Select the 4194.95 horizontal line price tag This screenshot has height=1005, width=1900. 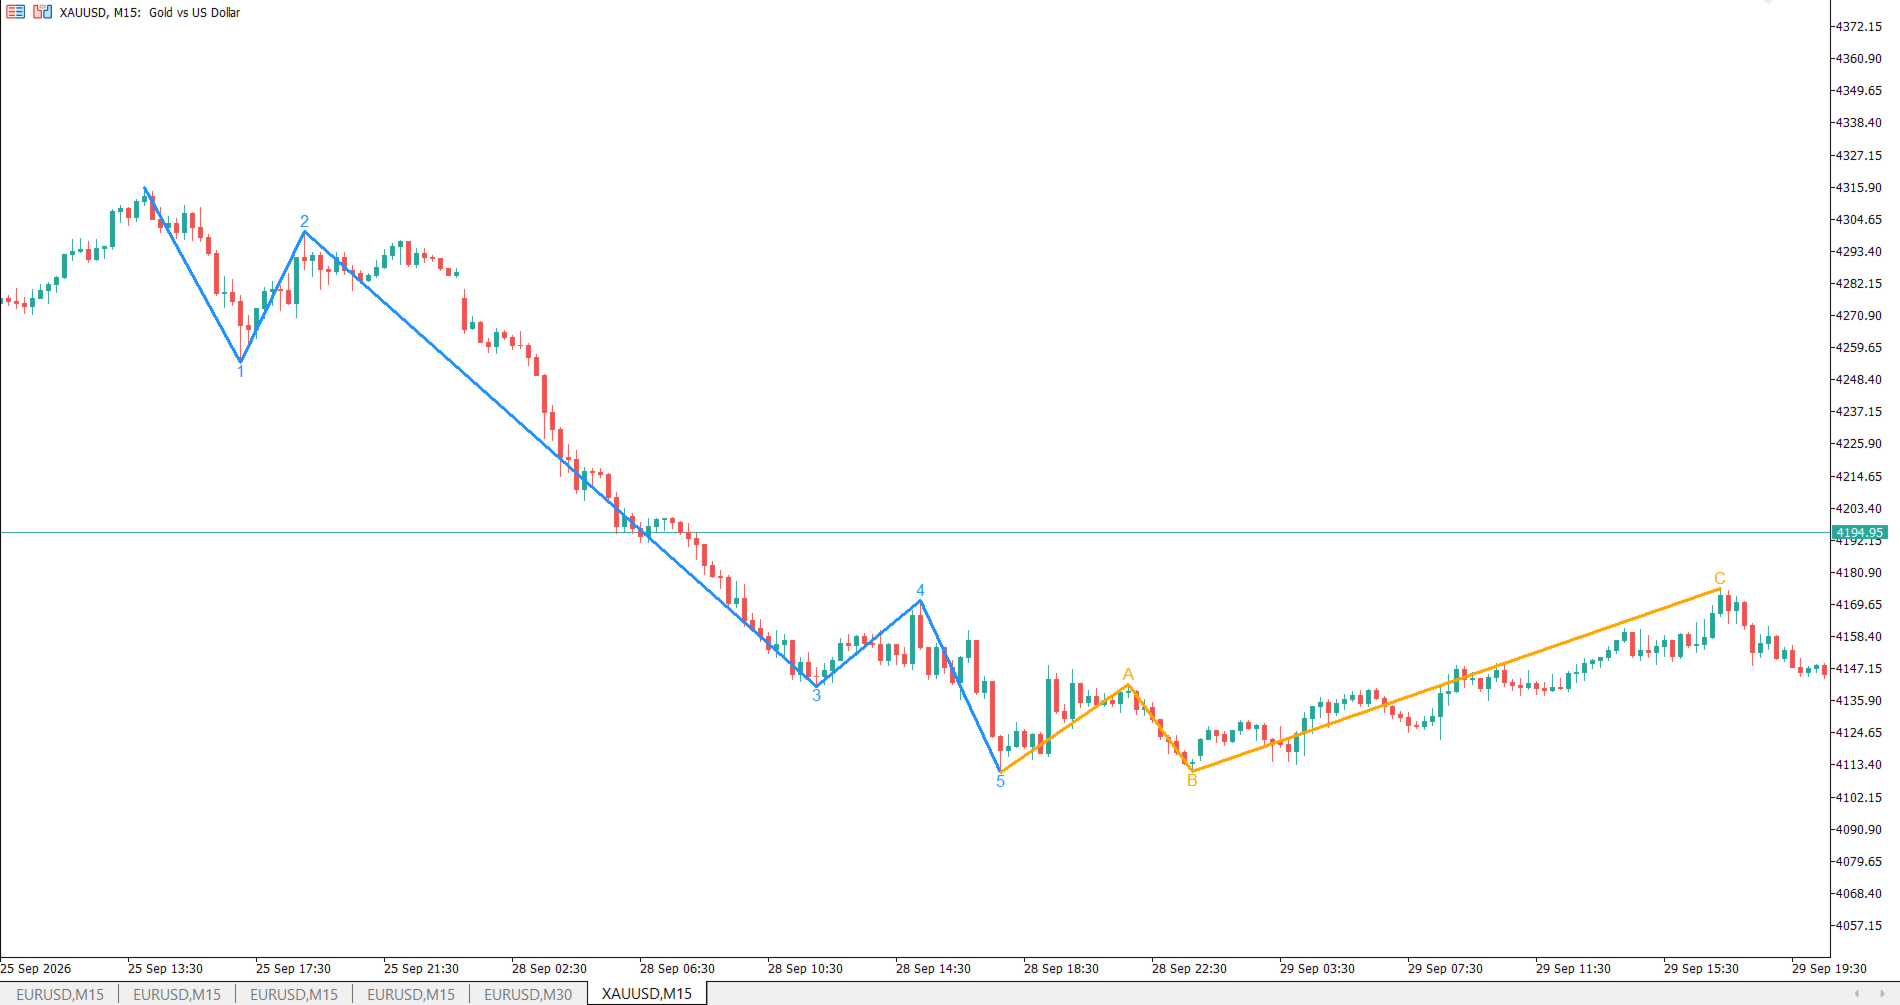pyautogui.click(x=1859, y=533)
